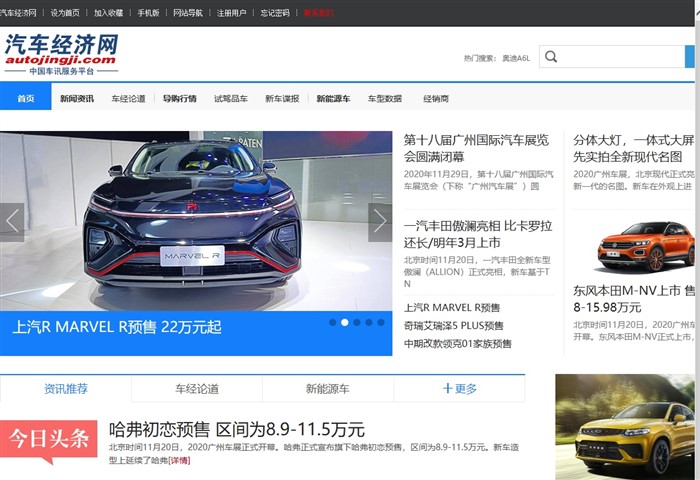Click the yellow SUV advertisement image
Screen dimensions: 700x480
pos(625,427)
